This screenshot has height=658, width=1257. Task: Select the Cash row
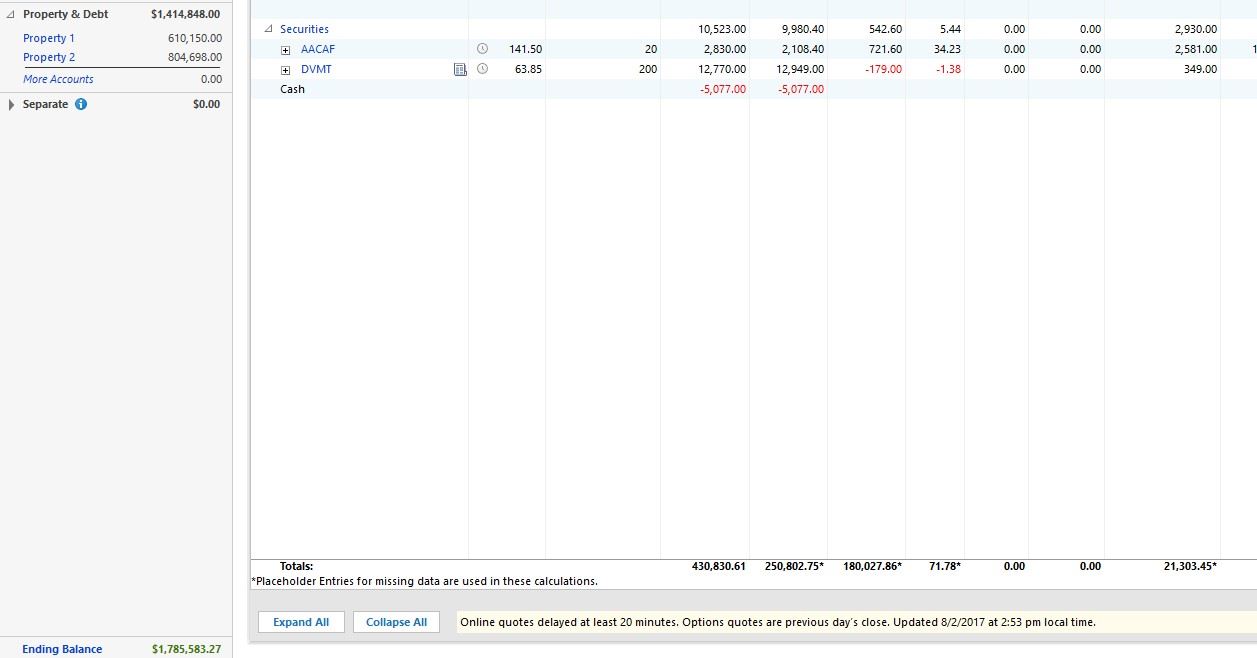pos(292,89)
